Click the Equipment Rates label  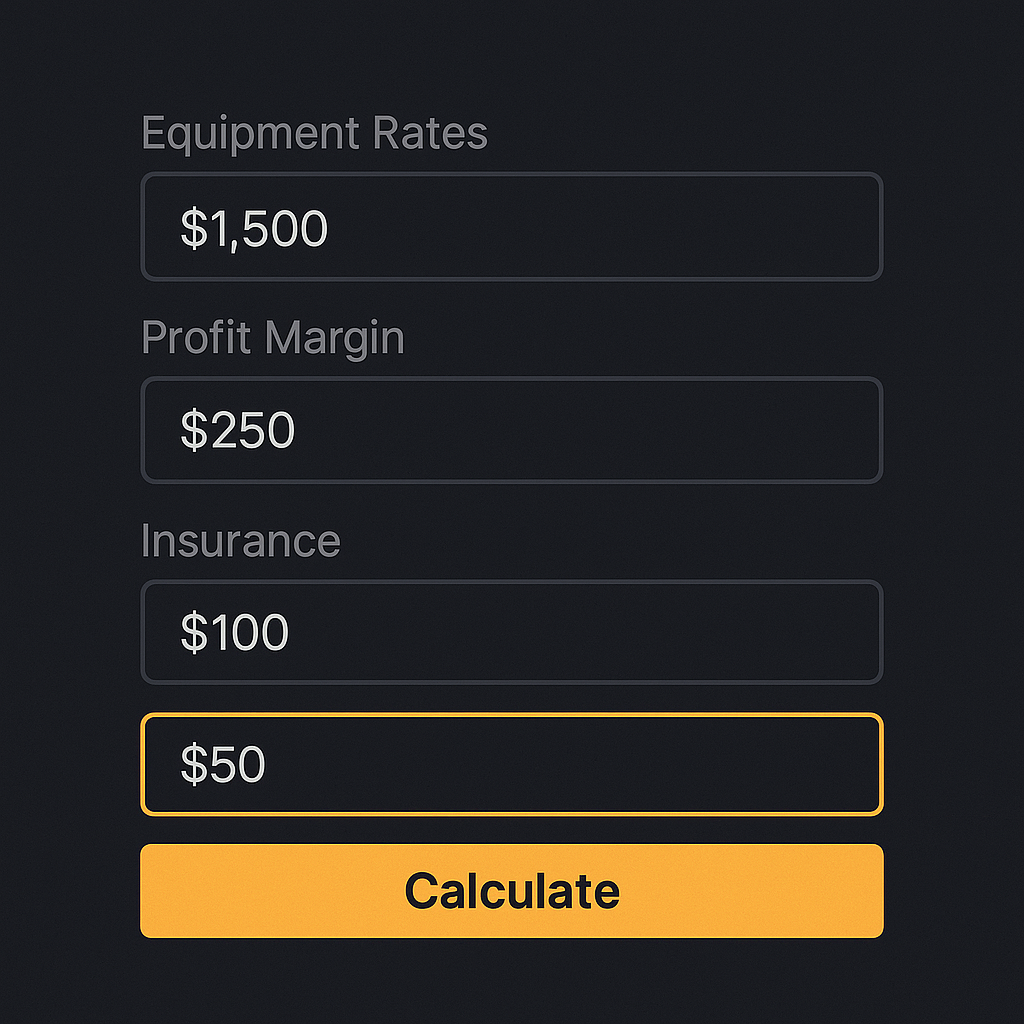click(x=315, y=133)
